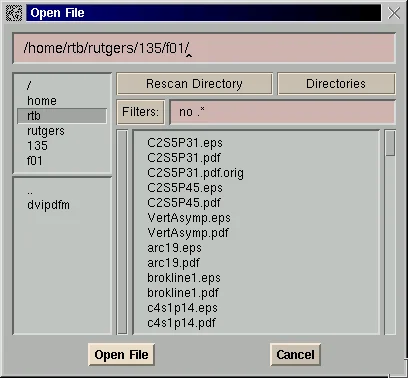Close the dialog with the X button
The image size is (408, 378).
point(394,13)
